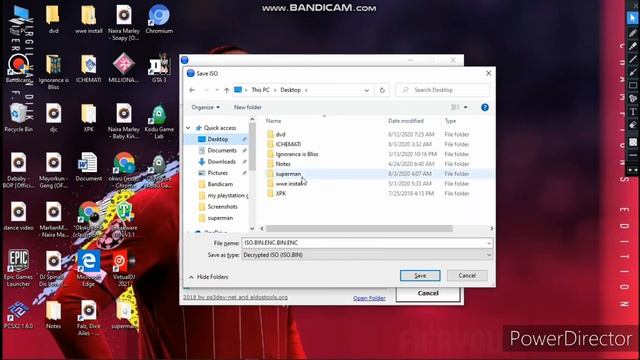This screenshot has height=360, width=640.
Task: Open the Bandicam desktop shortcut
Action: 18,69
